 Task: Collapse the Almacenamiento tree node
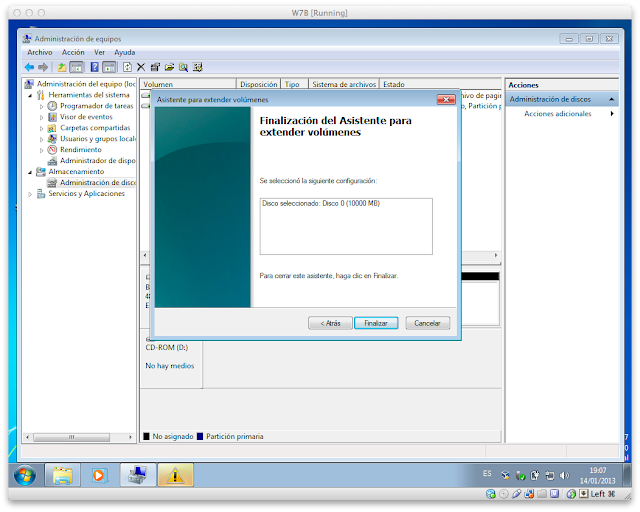[x=30, y=172]
